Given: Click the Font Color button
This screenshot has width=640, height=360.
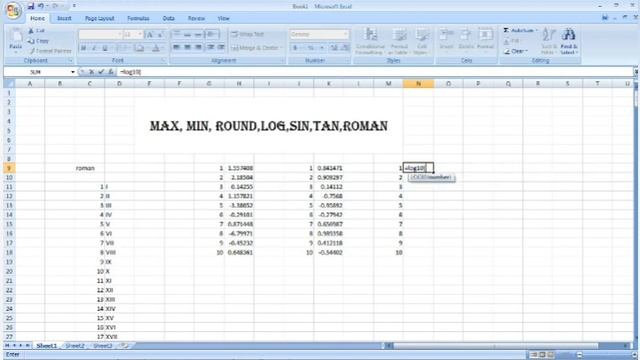Looking at the screenshot, I should click(x=156, y=49).
